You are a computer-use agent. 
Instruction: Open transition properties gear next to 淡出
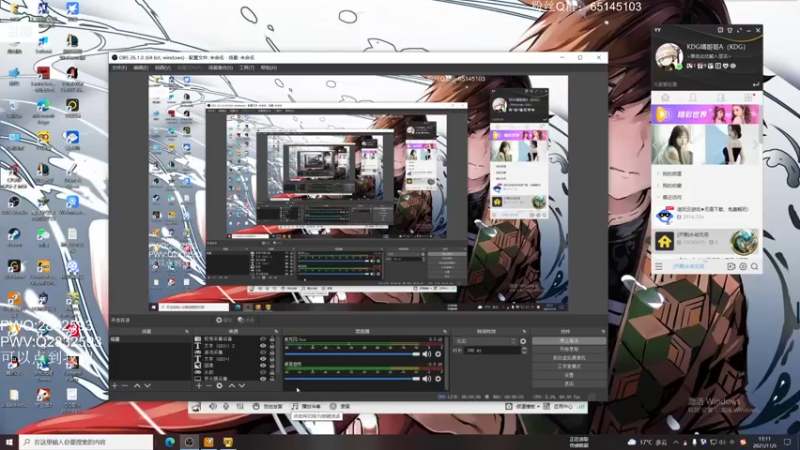pyautogui.click(x=522, y=341)
